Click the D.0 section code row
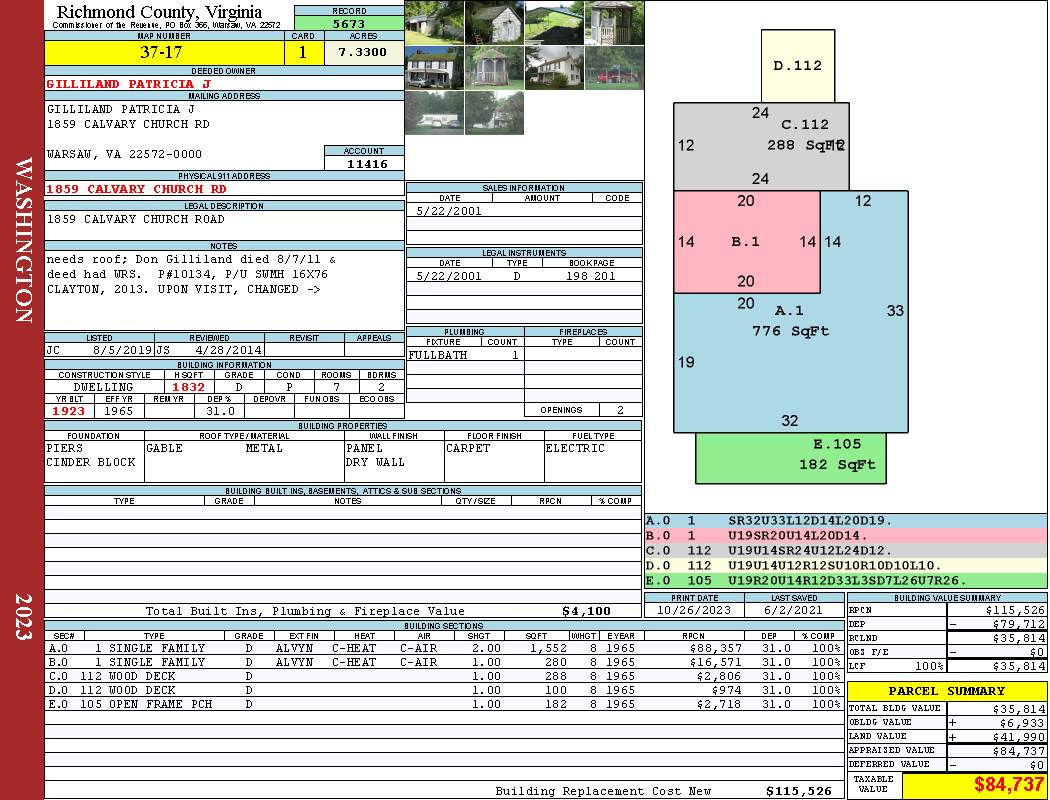Image resolution: width=1050 pixels, height=800 pixels. (x=845, y=566)
